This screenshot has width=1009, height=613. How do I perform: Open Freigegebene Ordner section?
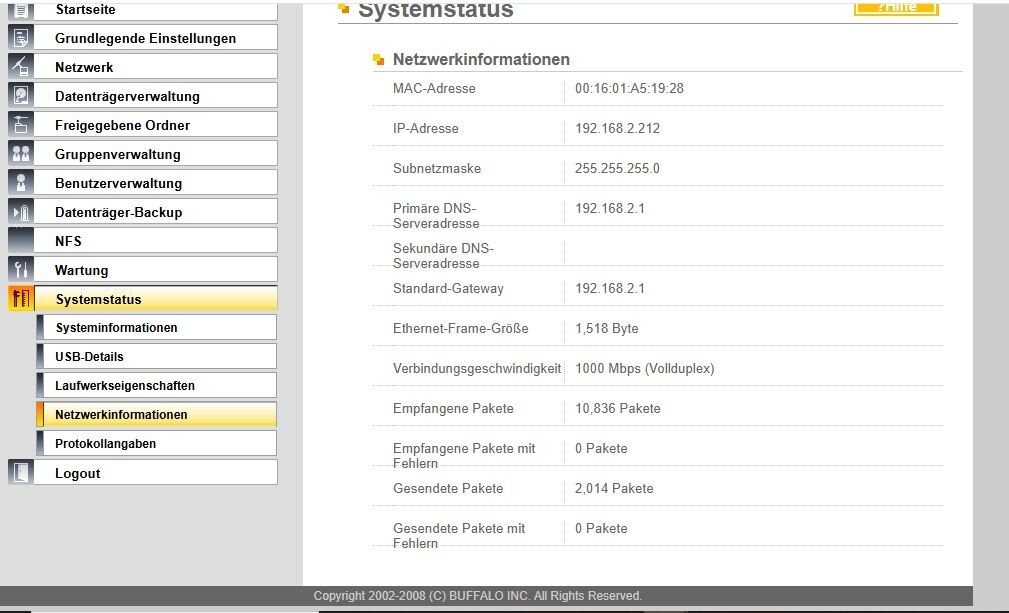[x=156, y=125]
